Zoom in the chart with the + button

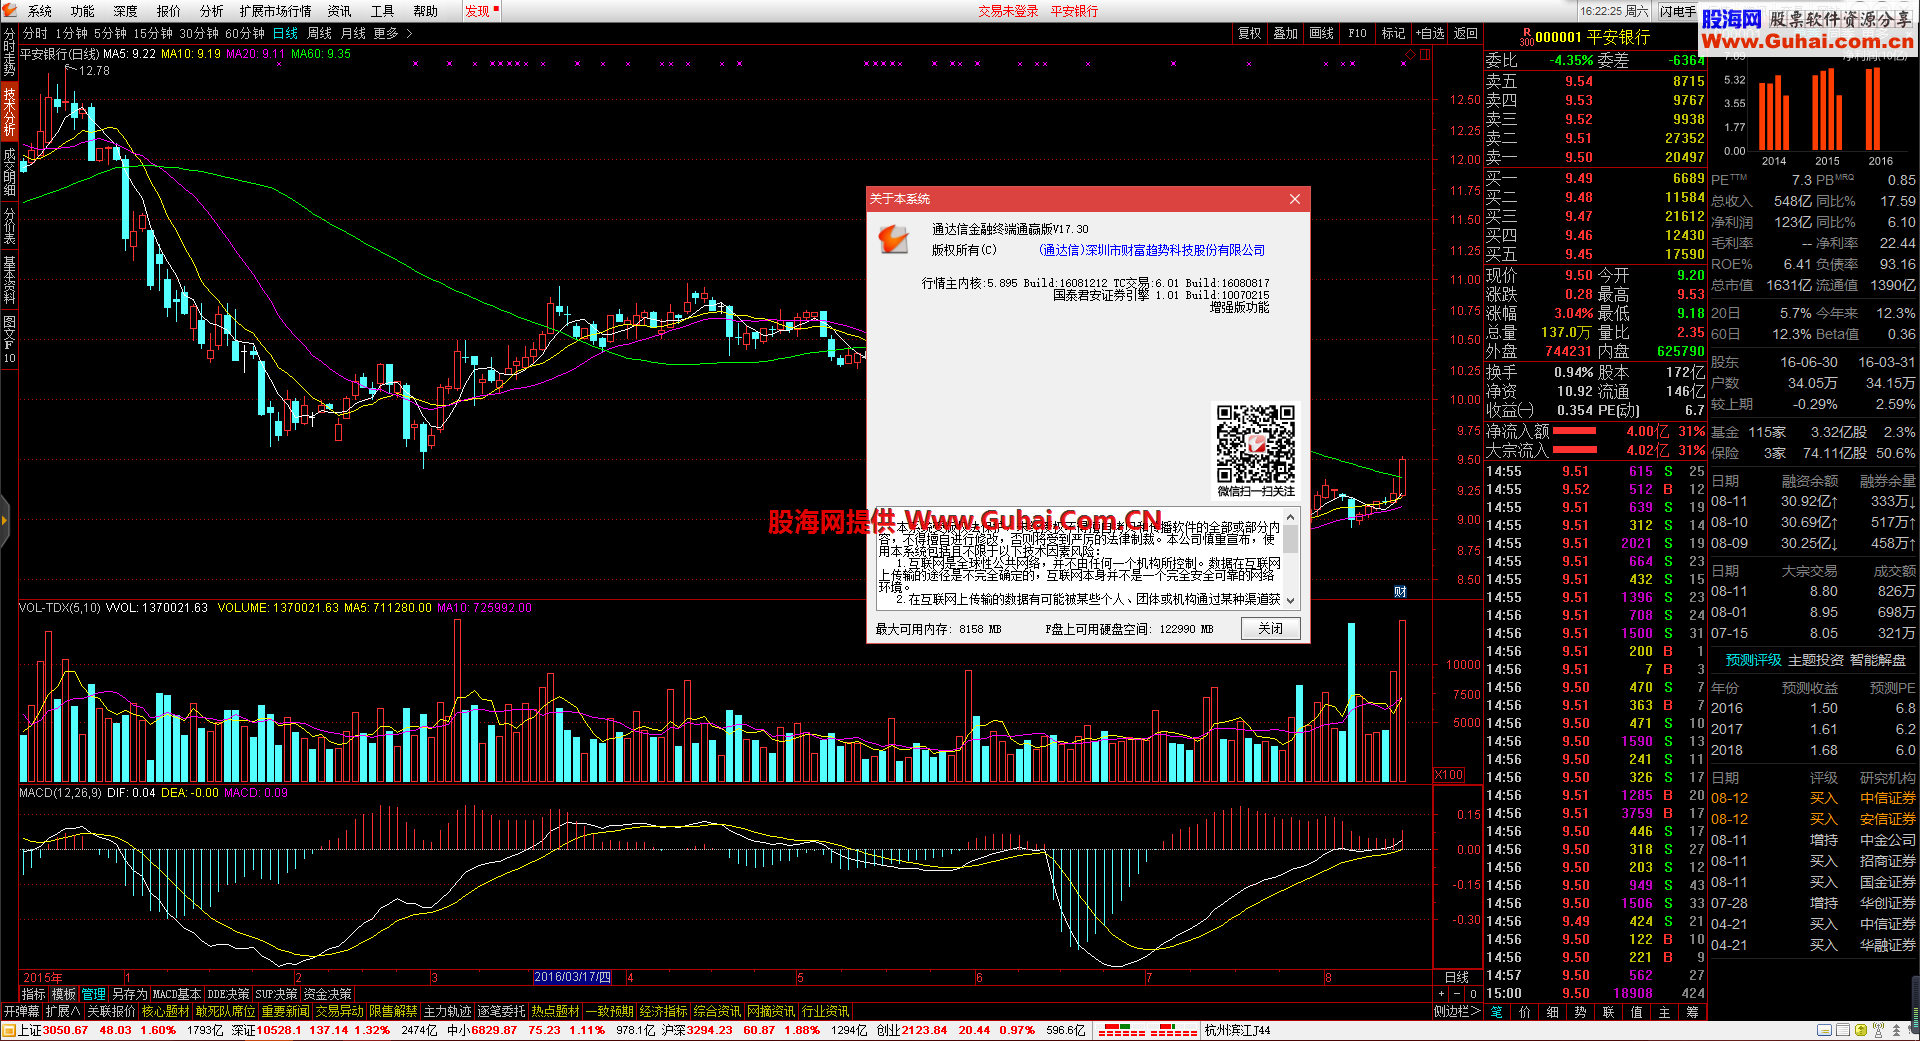click(x=1441, y=994)
